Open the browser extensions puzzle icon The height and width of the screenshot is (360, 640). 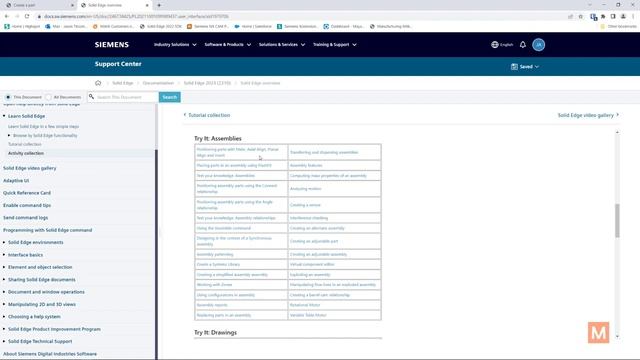[x=603, y=17]
